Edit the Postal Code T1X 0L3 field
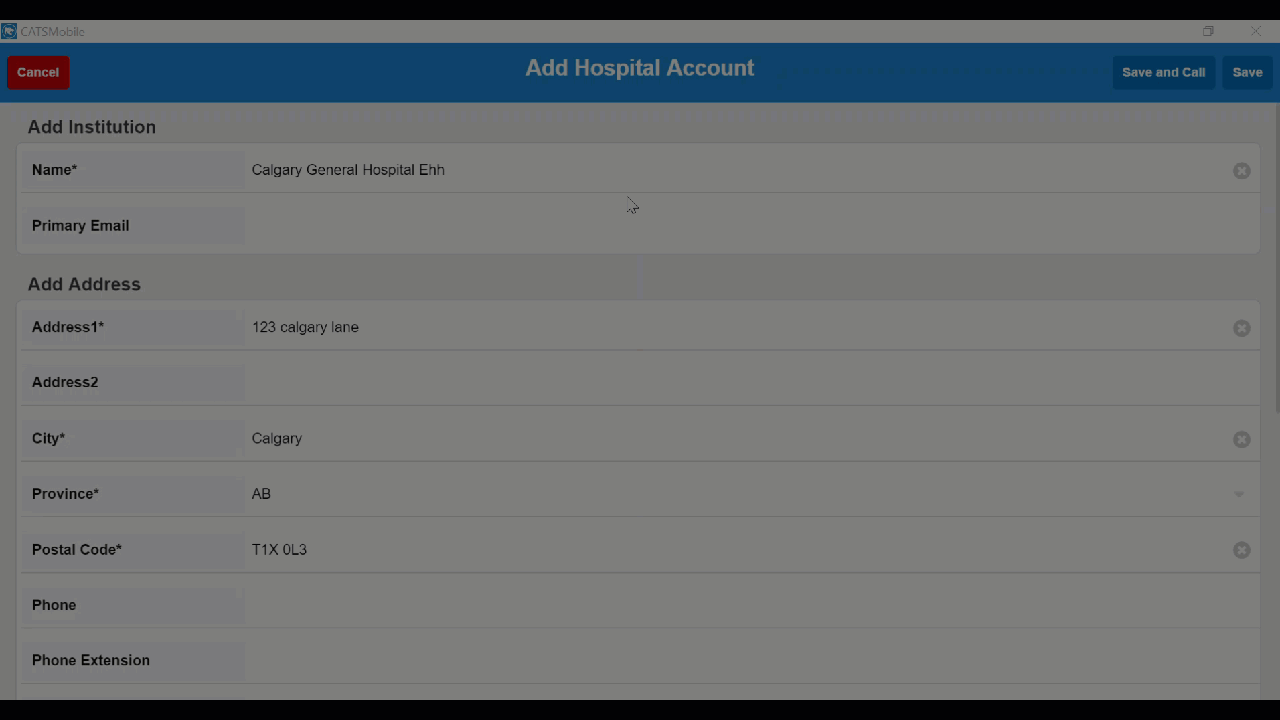 [x=739, y=549]
